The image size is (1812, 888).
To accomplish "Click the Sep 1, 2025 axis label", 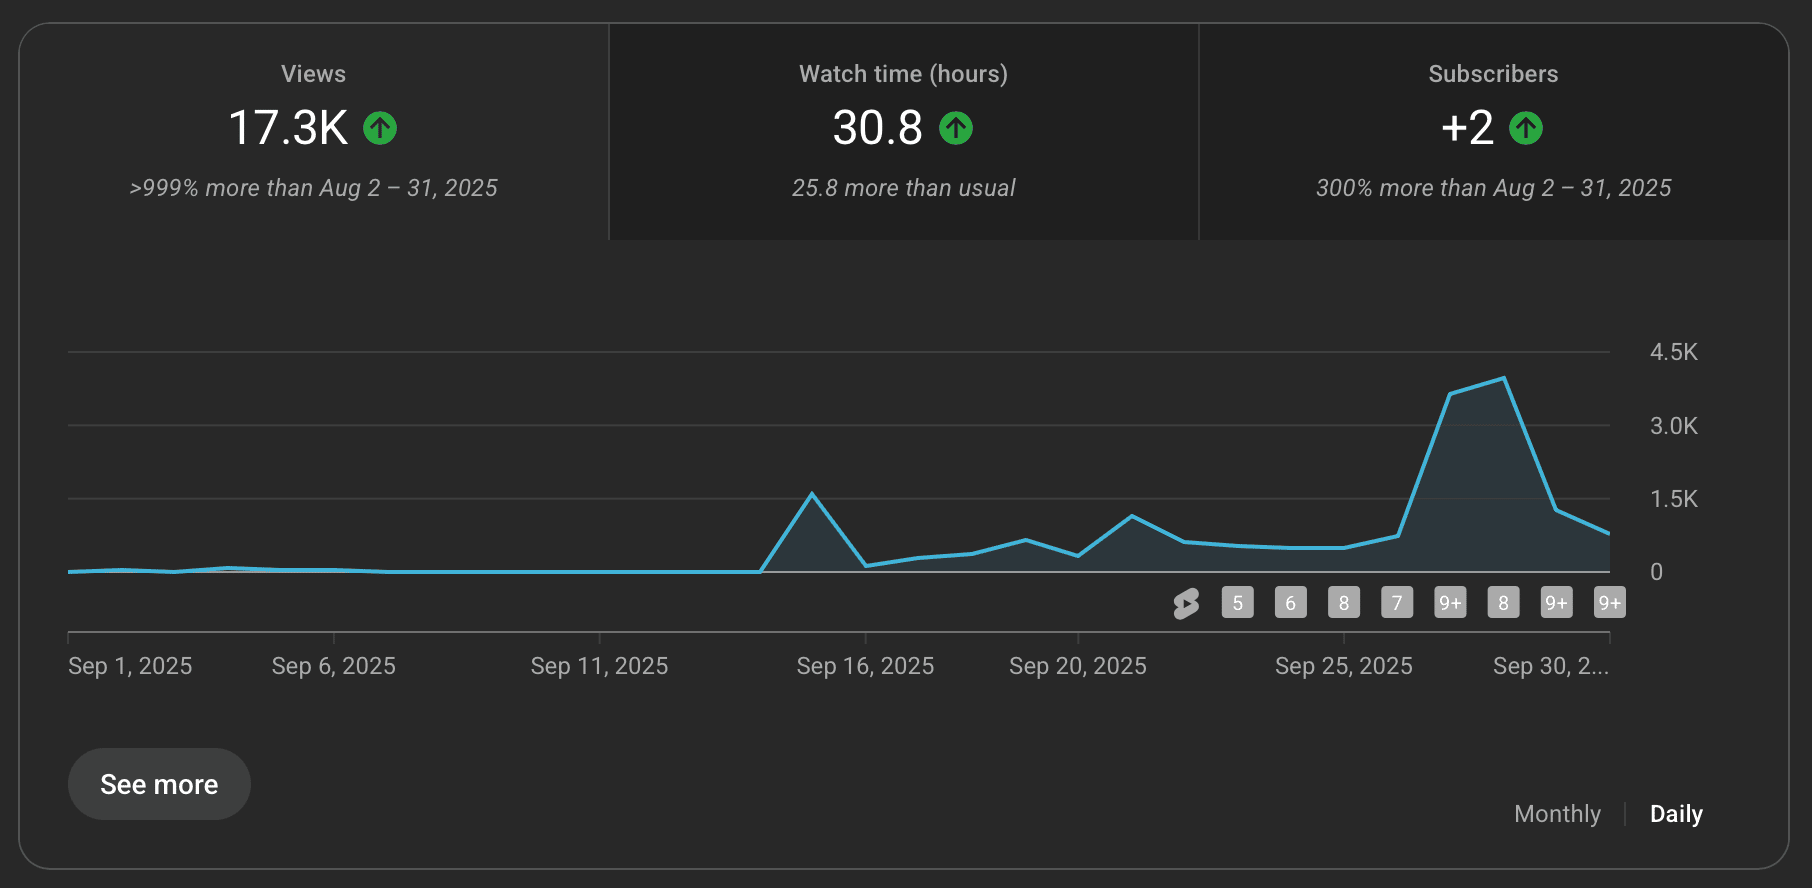I will pos(130,666).
